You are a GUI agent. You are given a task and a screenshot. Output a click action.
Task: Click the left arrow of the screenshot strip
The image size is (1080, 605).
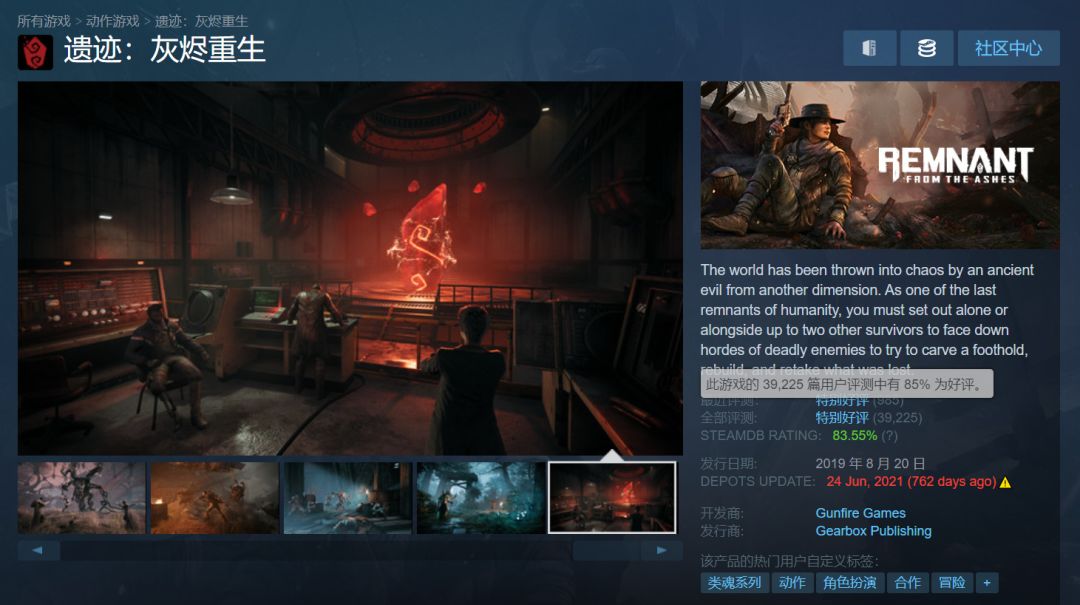38,550
